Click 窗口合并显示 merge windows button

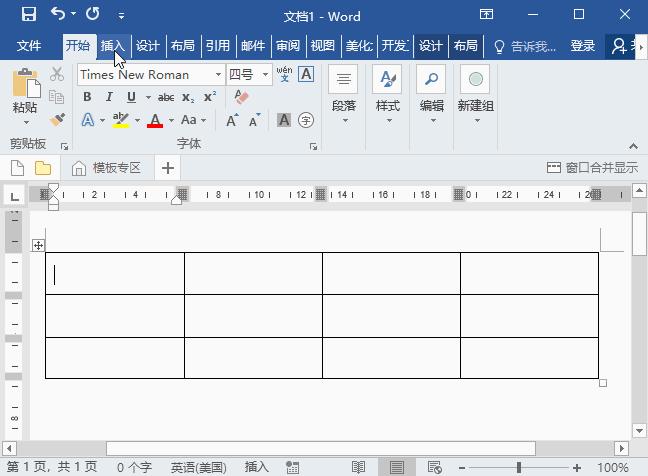(x=592, y=168)
